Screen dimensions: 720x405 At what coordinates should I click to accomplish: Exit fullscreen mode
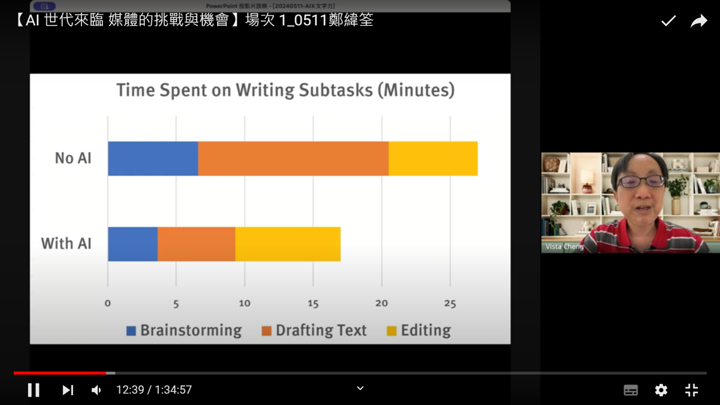pyautogui.click(x=692, y=390)
